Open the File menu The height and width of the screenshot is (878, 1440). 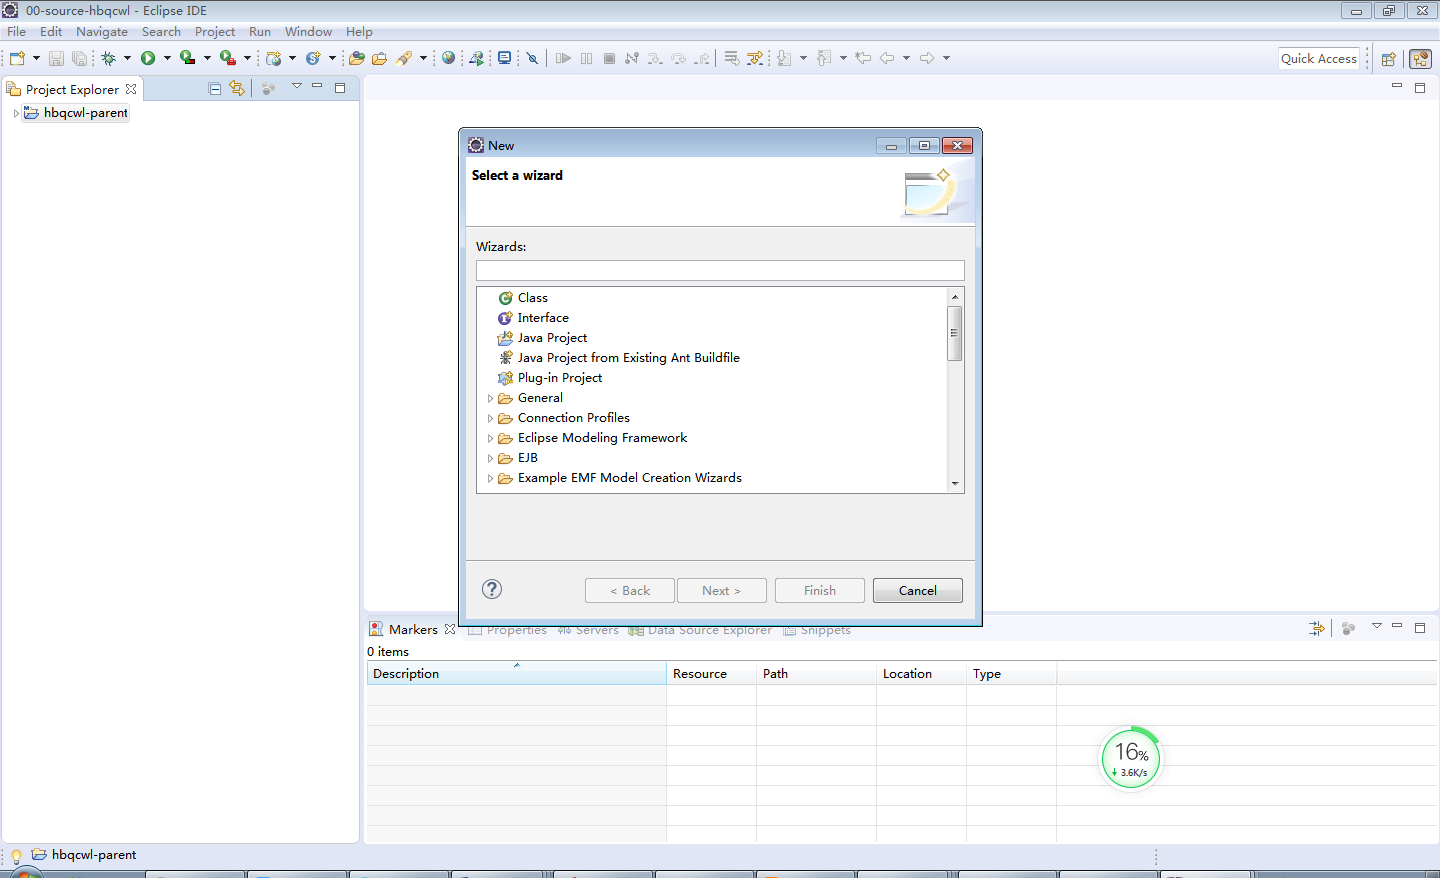point(17,31)
